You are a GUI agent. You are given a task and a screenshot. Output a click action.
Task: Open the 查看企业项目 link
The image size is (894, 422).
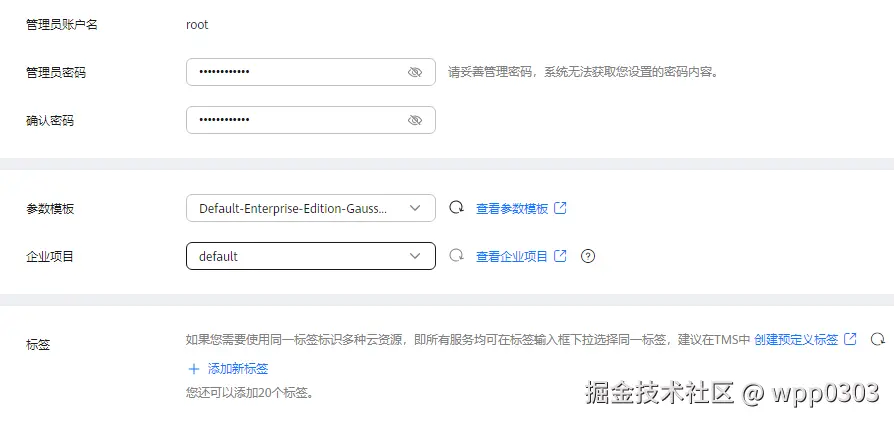click(x=511, y=256)
